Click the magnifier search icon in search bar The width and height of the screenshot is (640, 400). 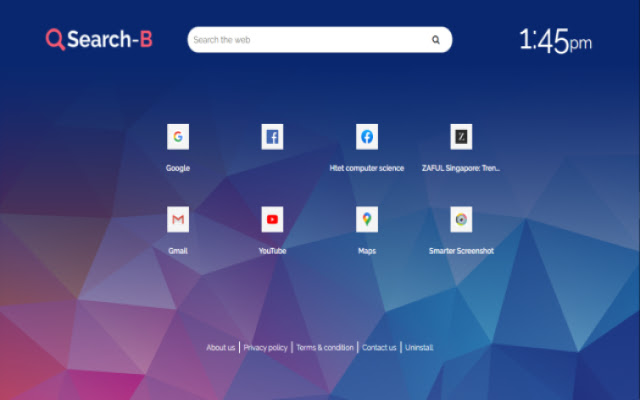[436, 40]
